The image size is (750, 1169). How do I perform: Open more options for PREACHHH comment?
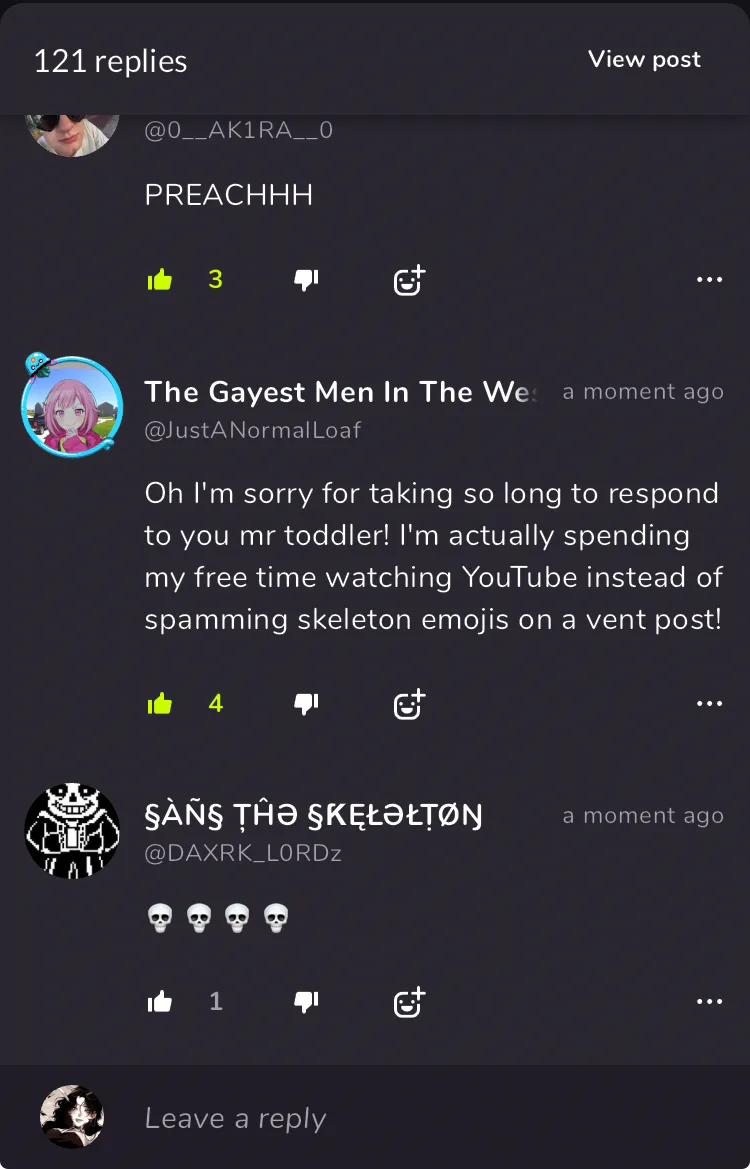[709, 280]
